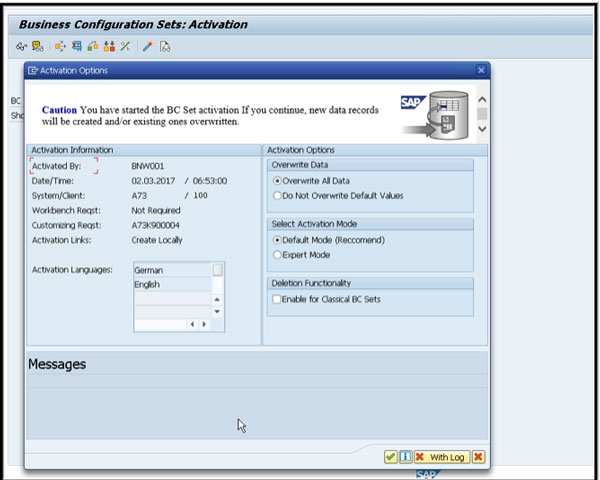
Task: Close the Activation Options dialog via title X
Action: click(x=481, y=70)
